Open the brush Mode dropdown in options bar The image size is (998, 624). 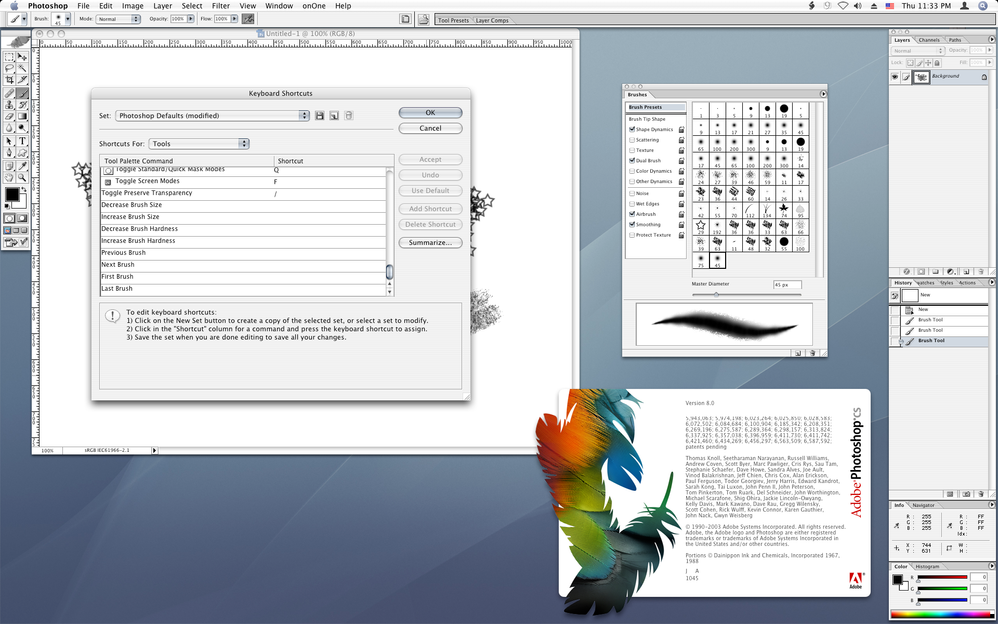118,19
